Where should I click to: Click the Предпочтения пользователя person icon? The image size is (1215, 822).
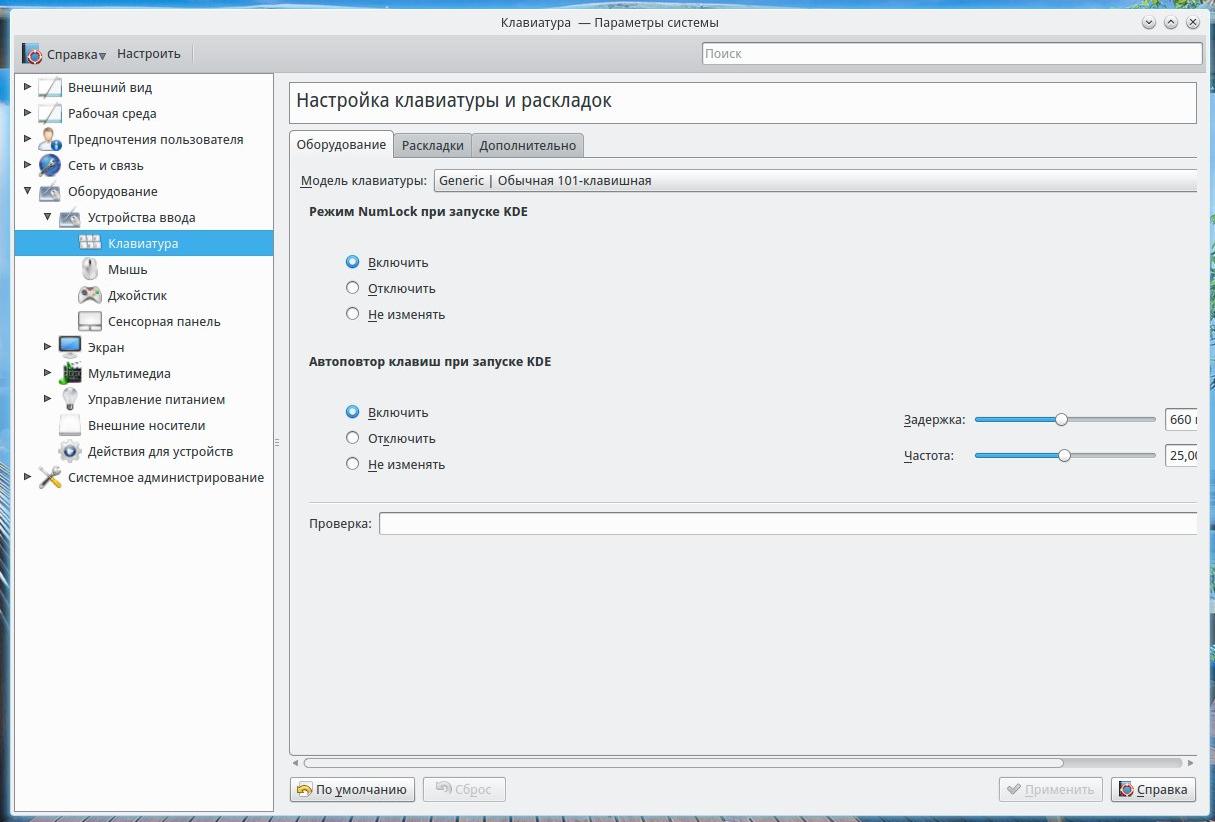[x=50, y=139]
